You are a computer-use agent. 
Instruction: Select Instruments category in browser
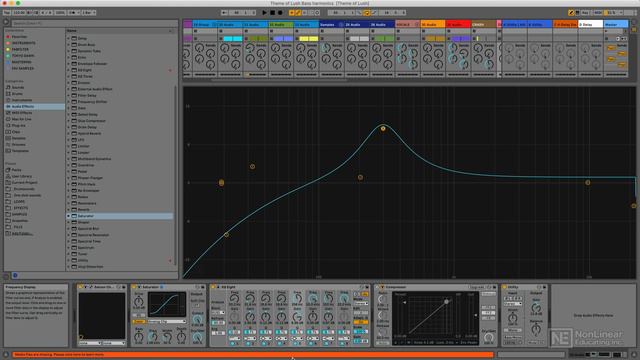click(x=21, y=100)
